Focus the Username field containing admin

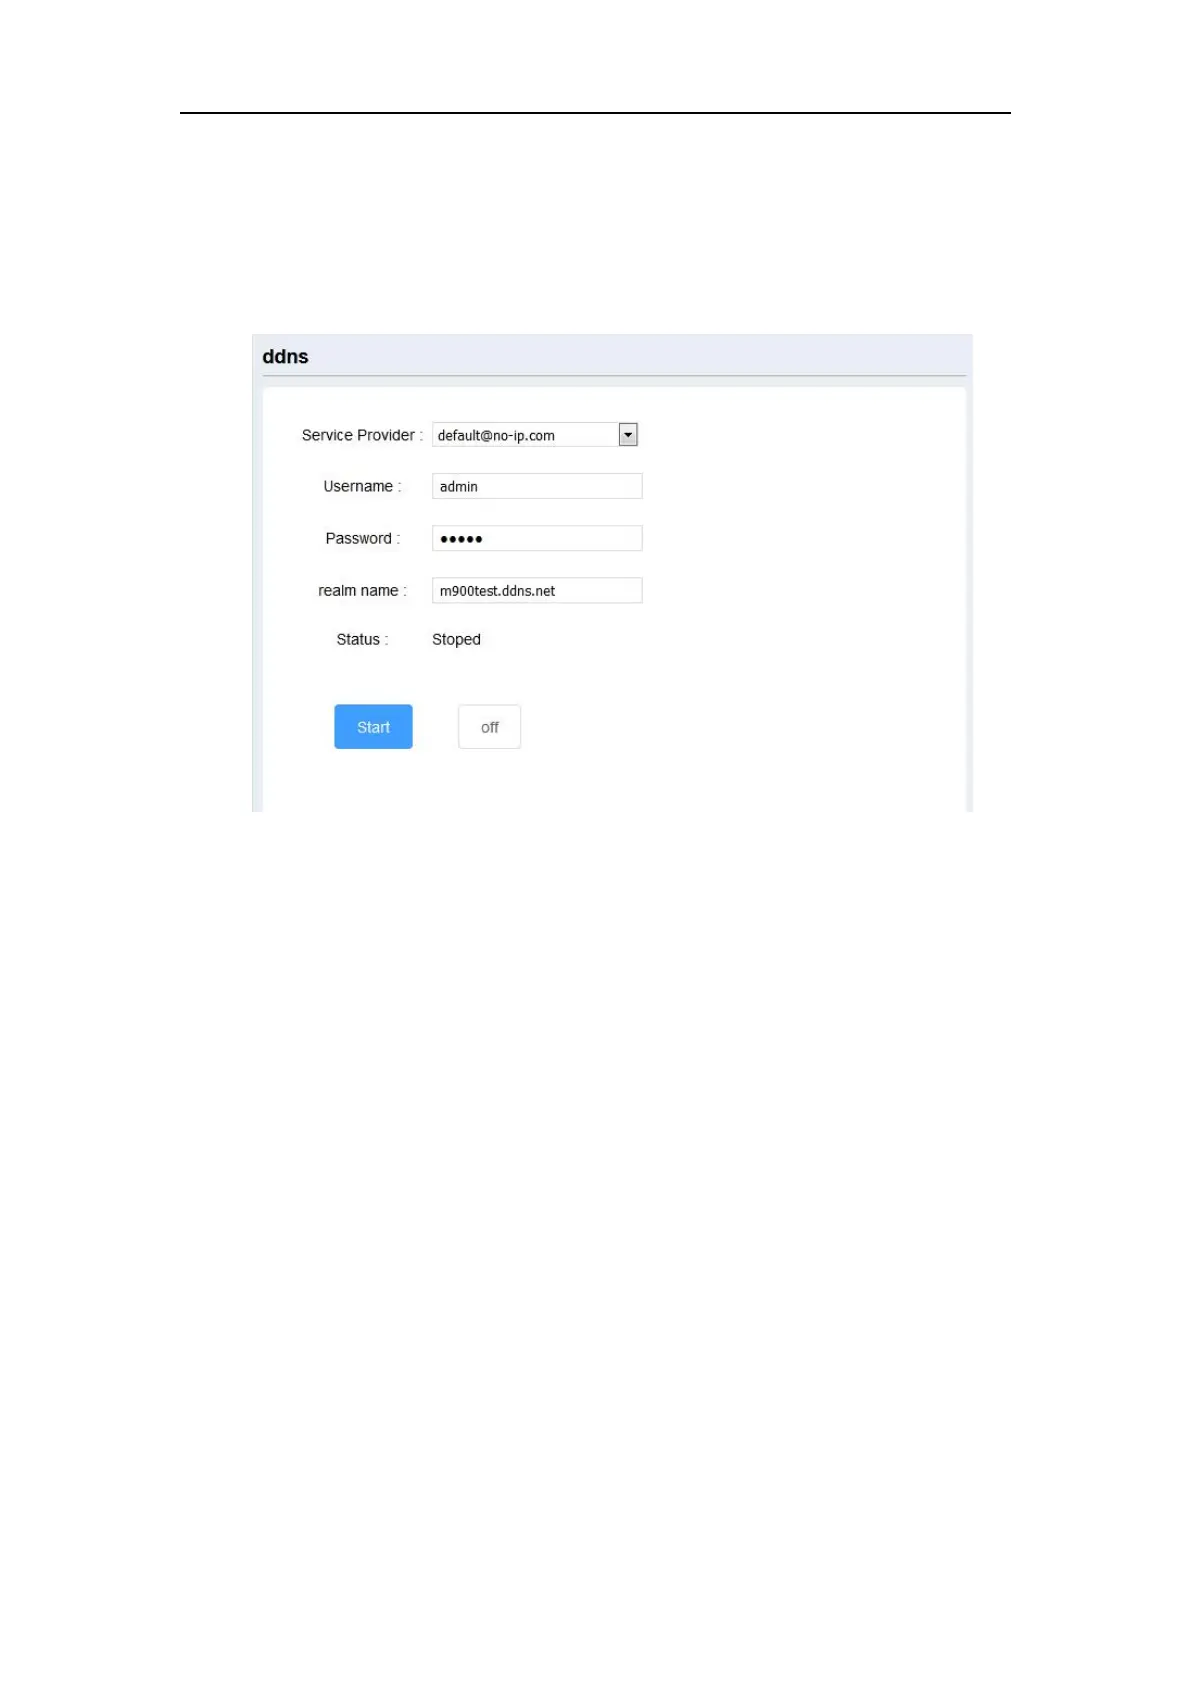pyautogui.click(x=537, y=486)
